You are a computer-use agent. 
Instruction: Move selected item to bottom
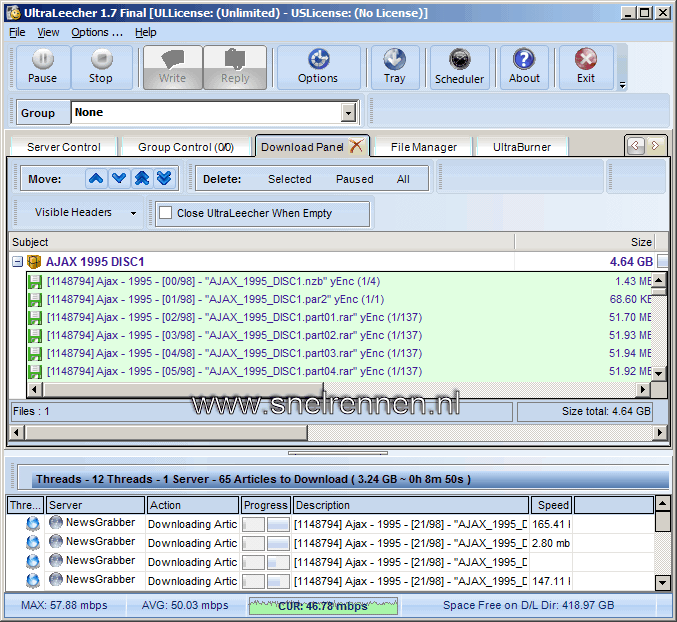165,178
